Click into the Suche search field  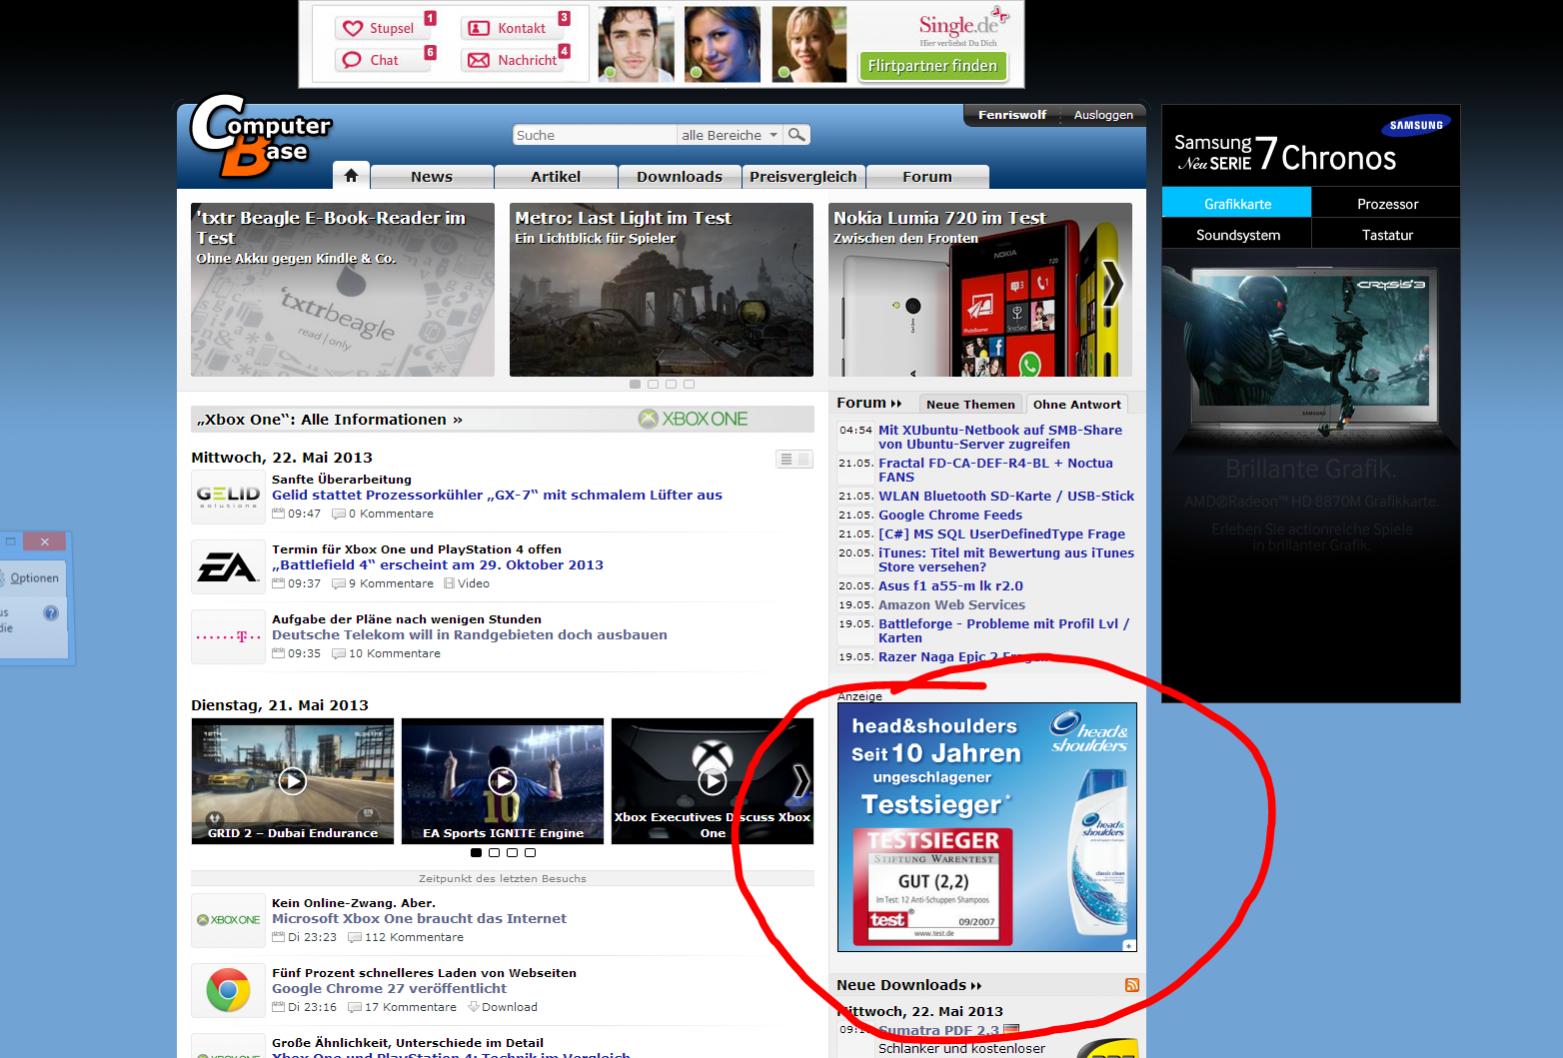coord(595,135)
